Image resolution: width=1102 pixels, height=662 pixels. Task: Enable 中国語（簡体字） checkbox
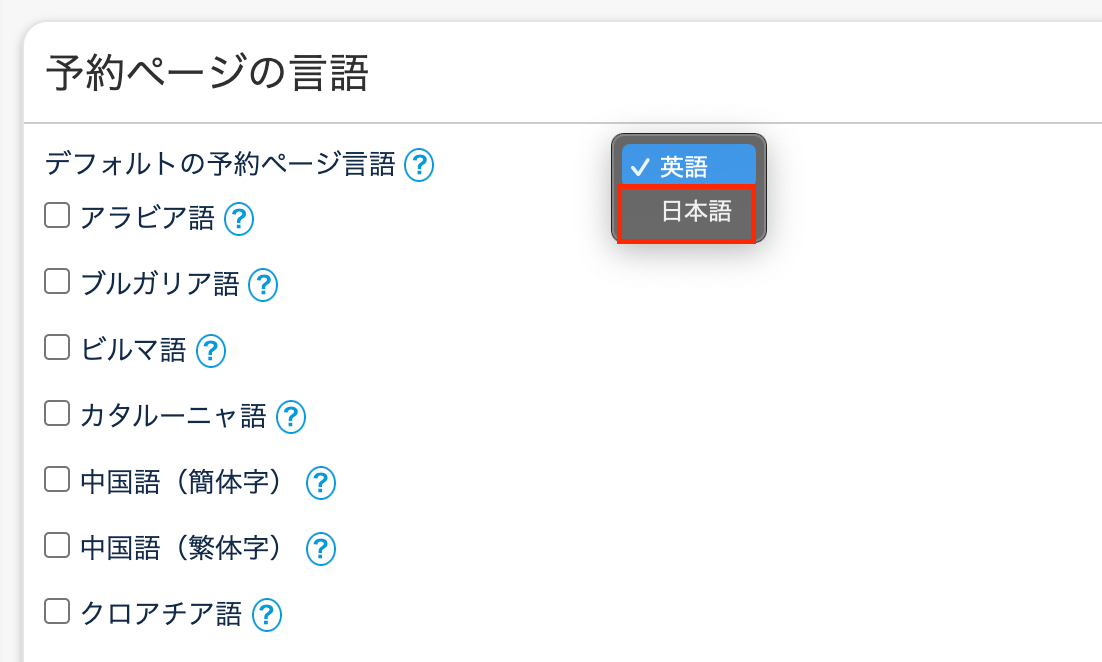tap(57, 481)
